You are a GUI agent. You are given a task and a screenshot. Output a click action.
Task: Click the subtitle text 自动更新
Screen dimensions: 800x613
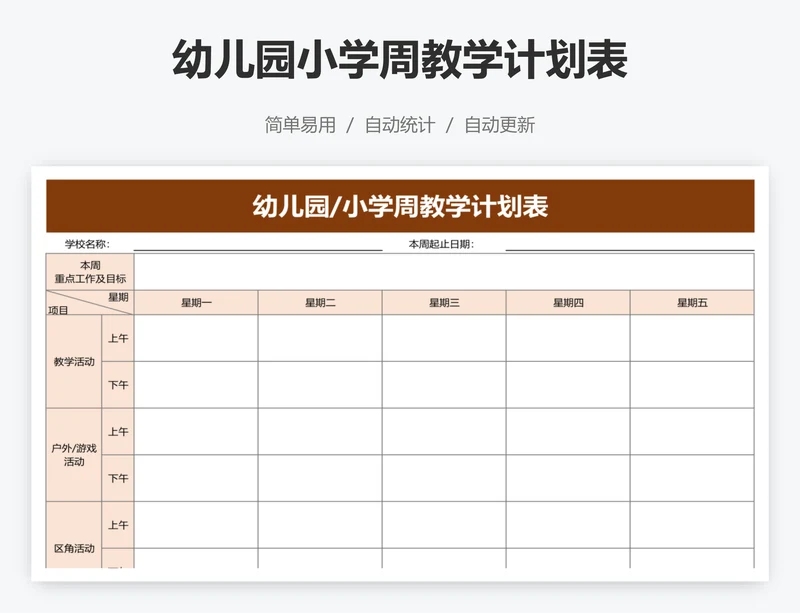tap(499, 125)
